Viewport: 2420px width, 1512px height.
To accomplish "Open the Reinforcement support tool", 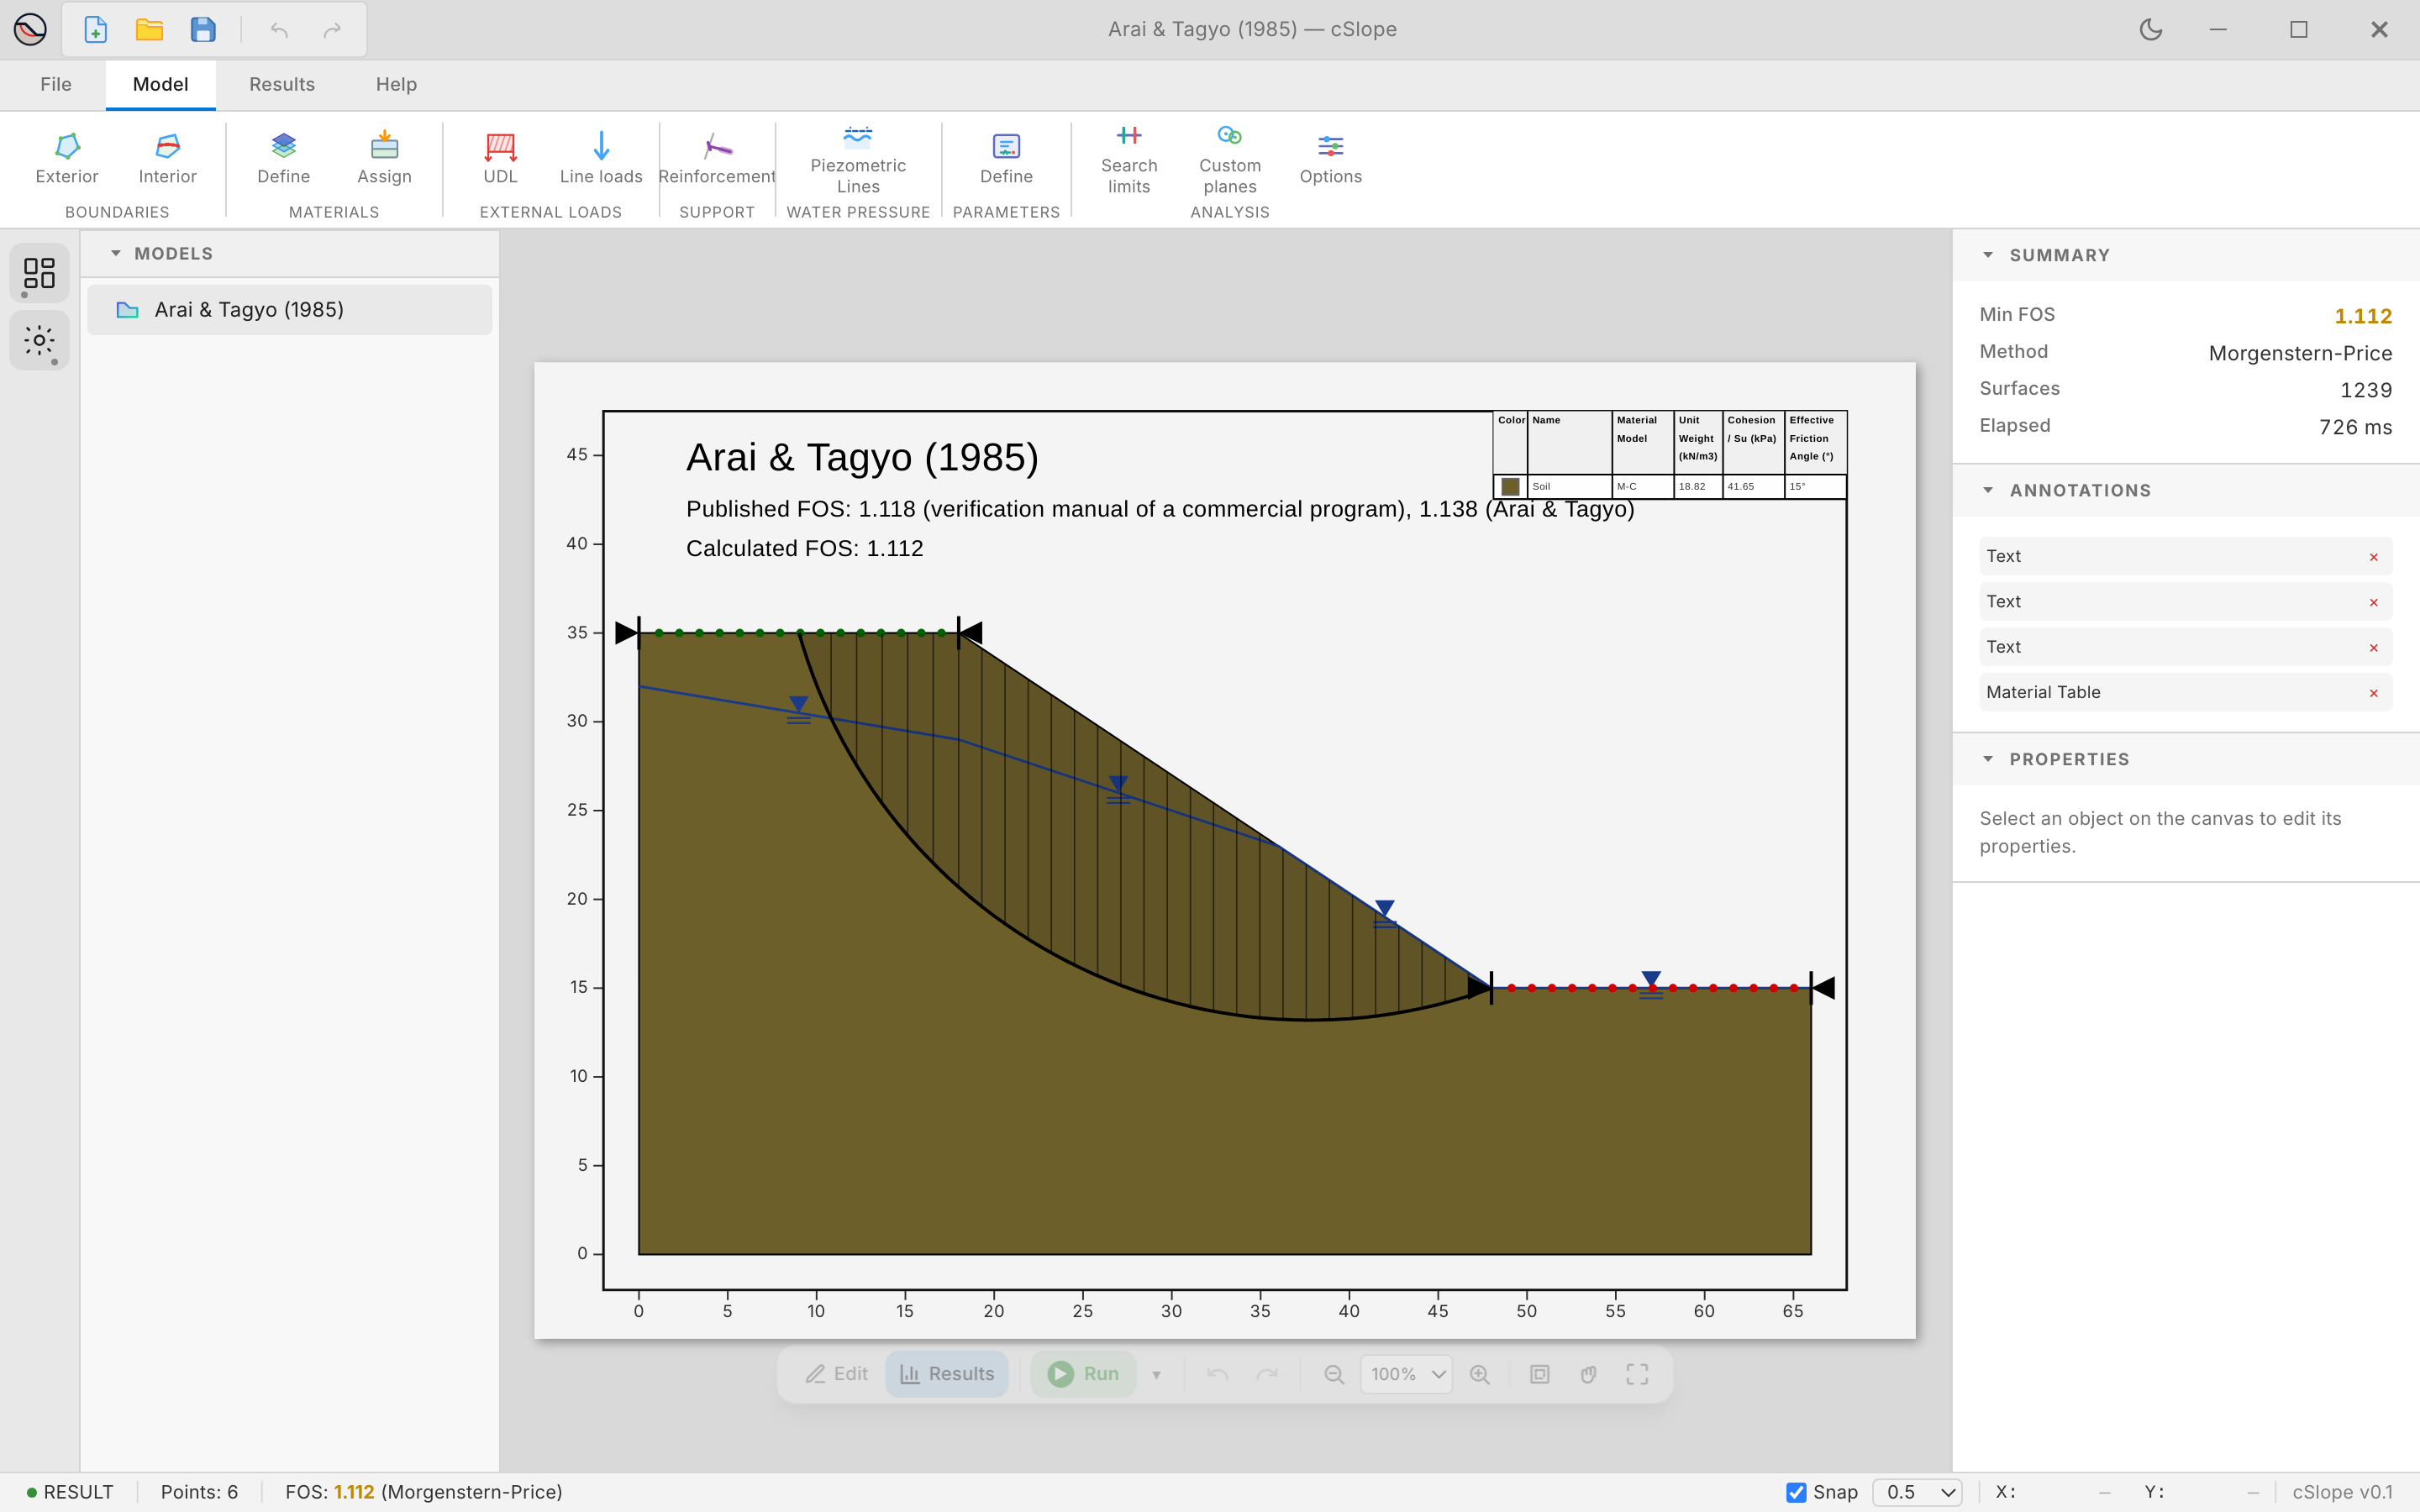I will pyautogui.click(x=717, y=159).
